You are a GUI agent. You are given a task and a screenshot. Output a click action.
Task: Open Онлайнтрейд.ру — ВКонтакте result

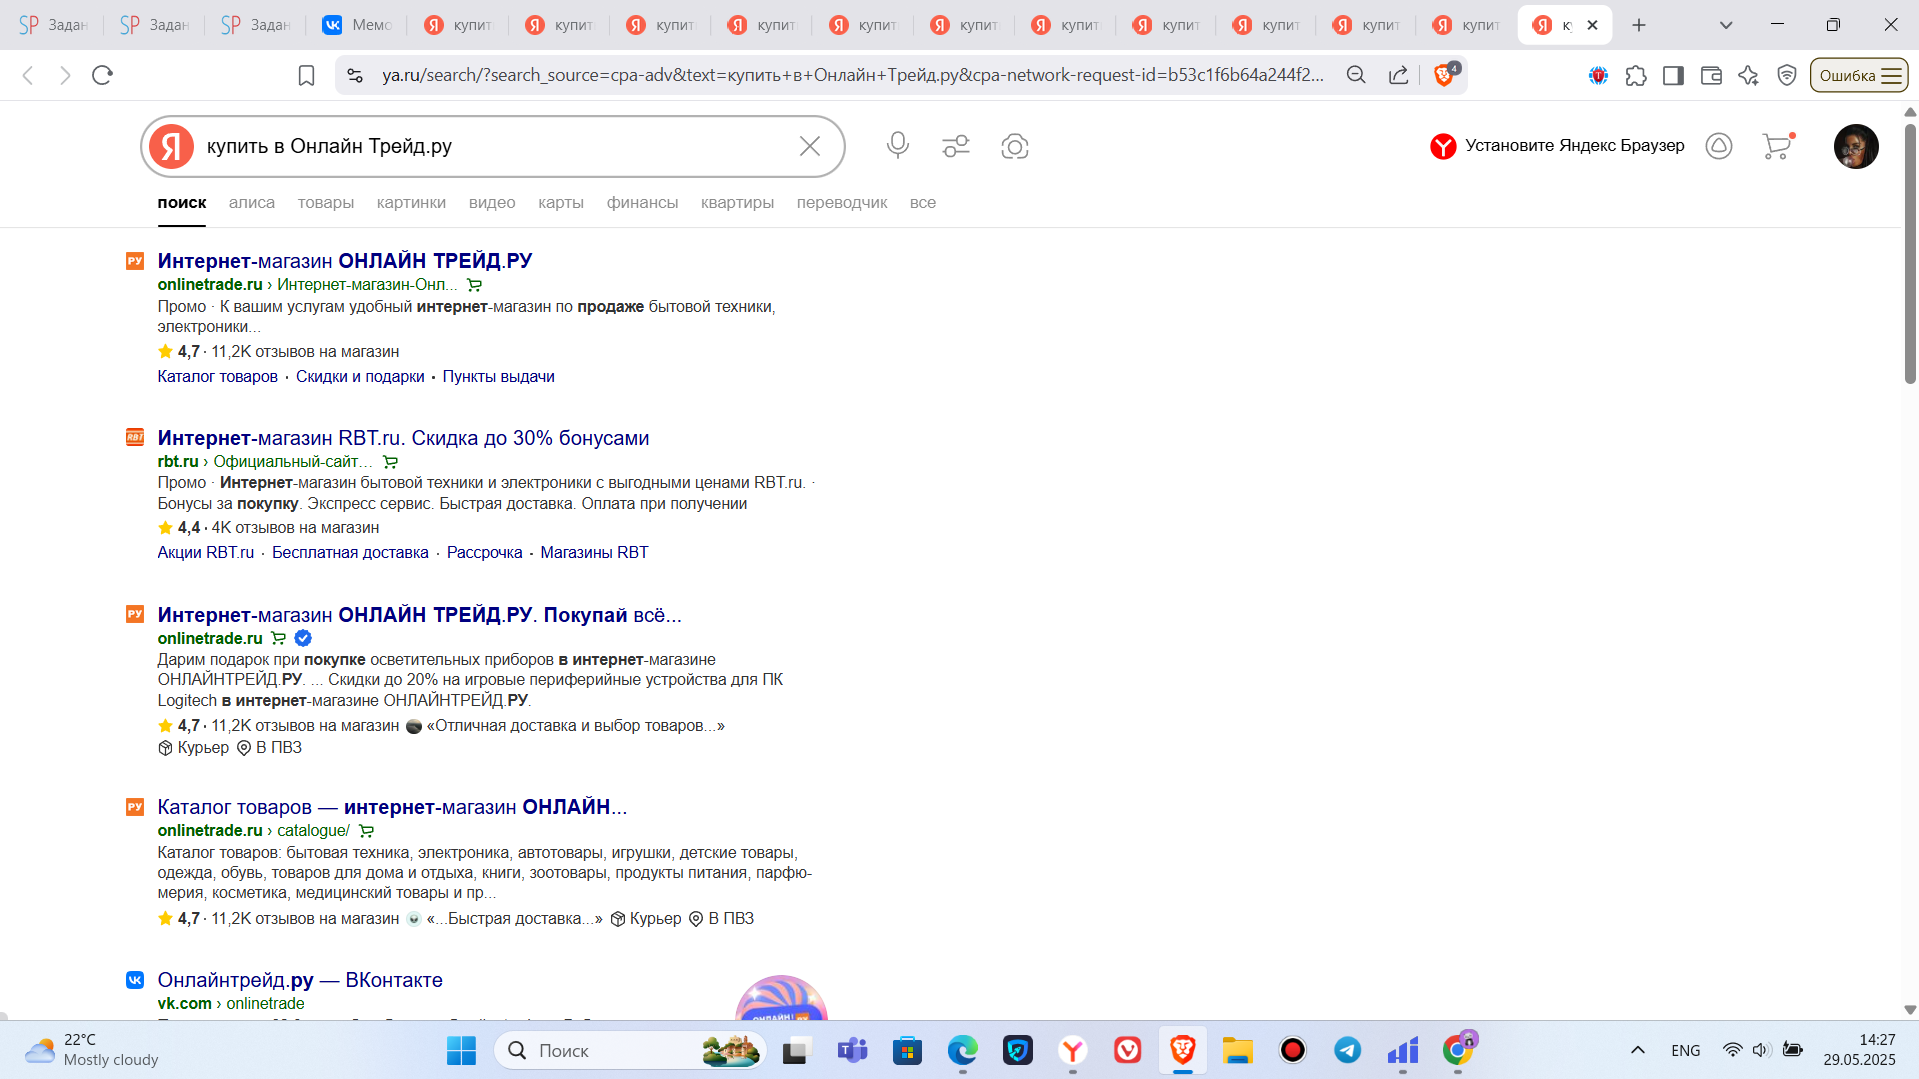(300, 980)
